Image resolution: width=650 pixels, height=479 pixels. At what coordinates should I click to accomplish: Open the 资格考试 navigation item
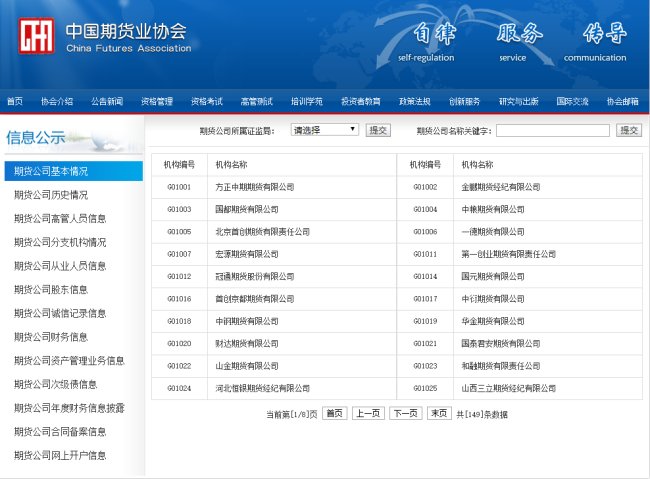point(206,101)
